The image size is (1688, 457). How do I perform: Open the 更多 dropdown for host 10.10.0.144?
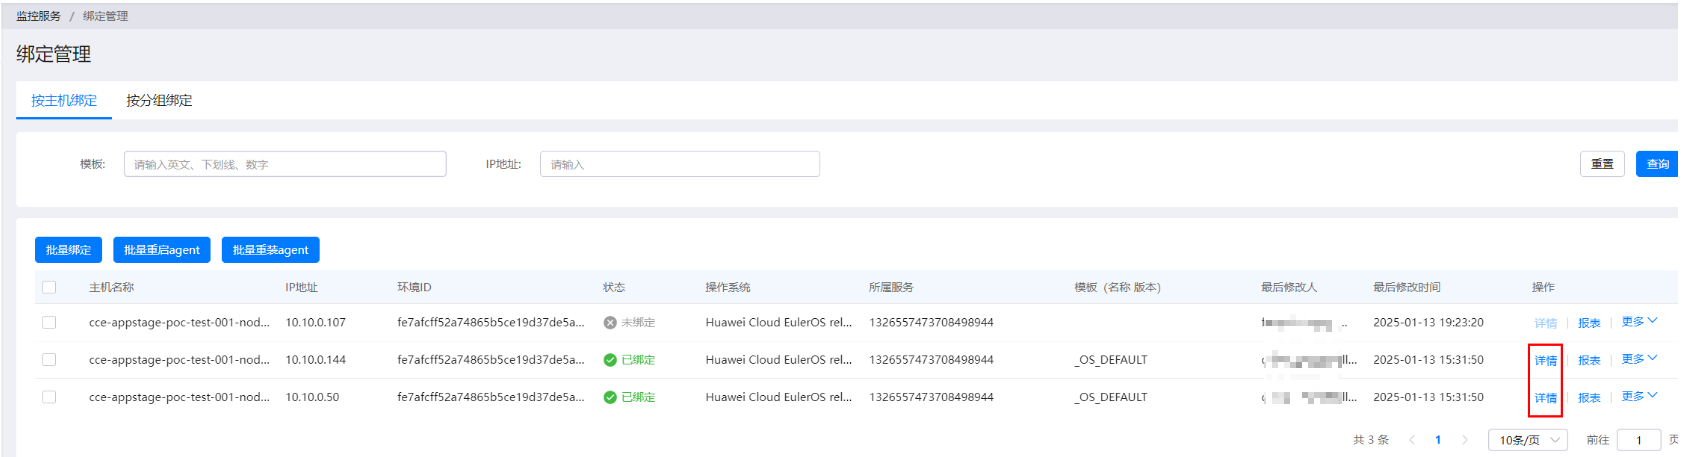click(x=1639, y=359)
